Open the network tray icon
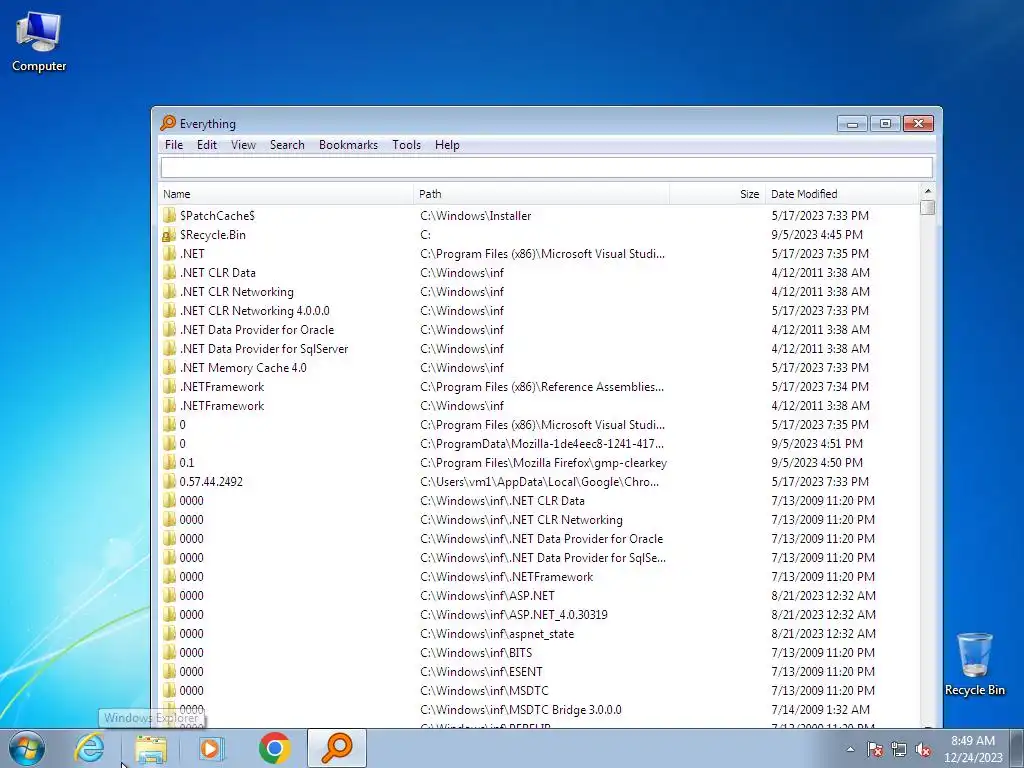 coord(899,749)
